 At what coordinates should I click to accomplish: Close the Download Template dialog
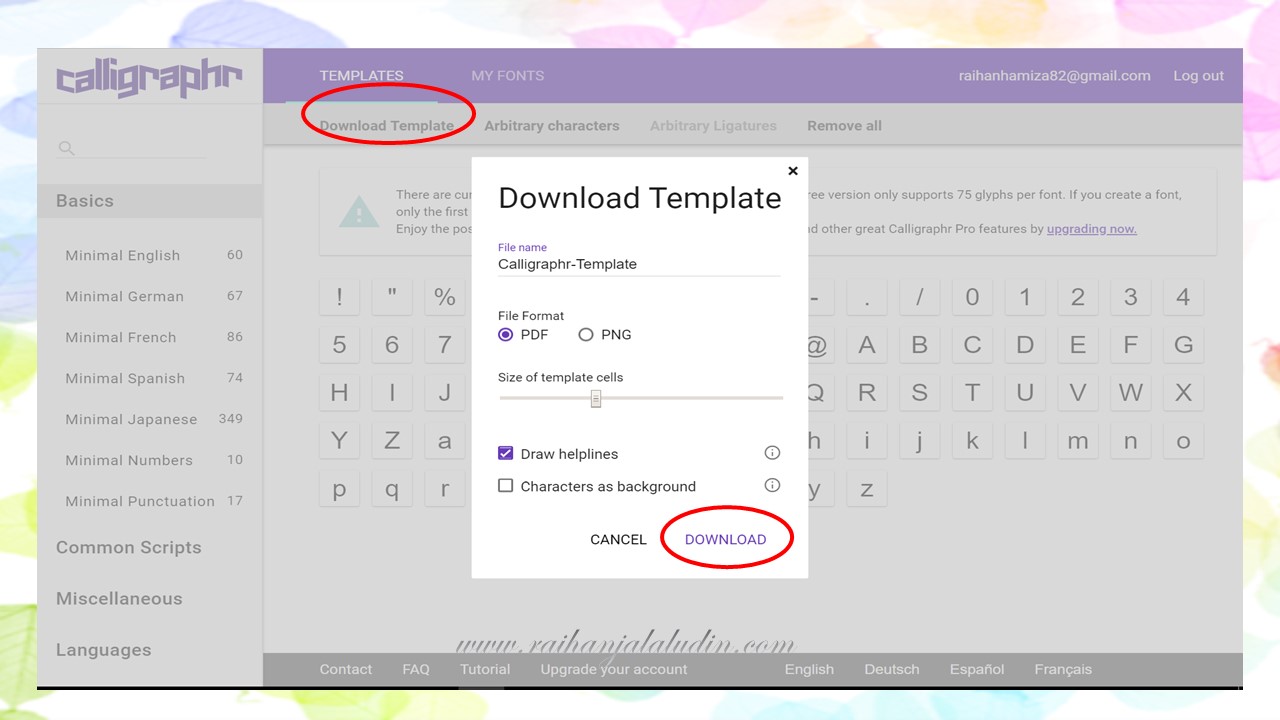tap(793, 171)
